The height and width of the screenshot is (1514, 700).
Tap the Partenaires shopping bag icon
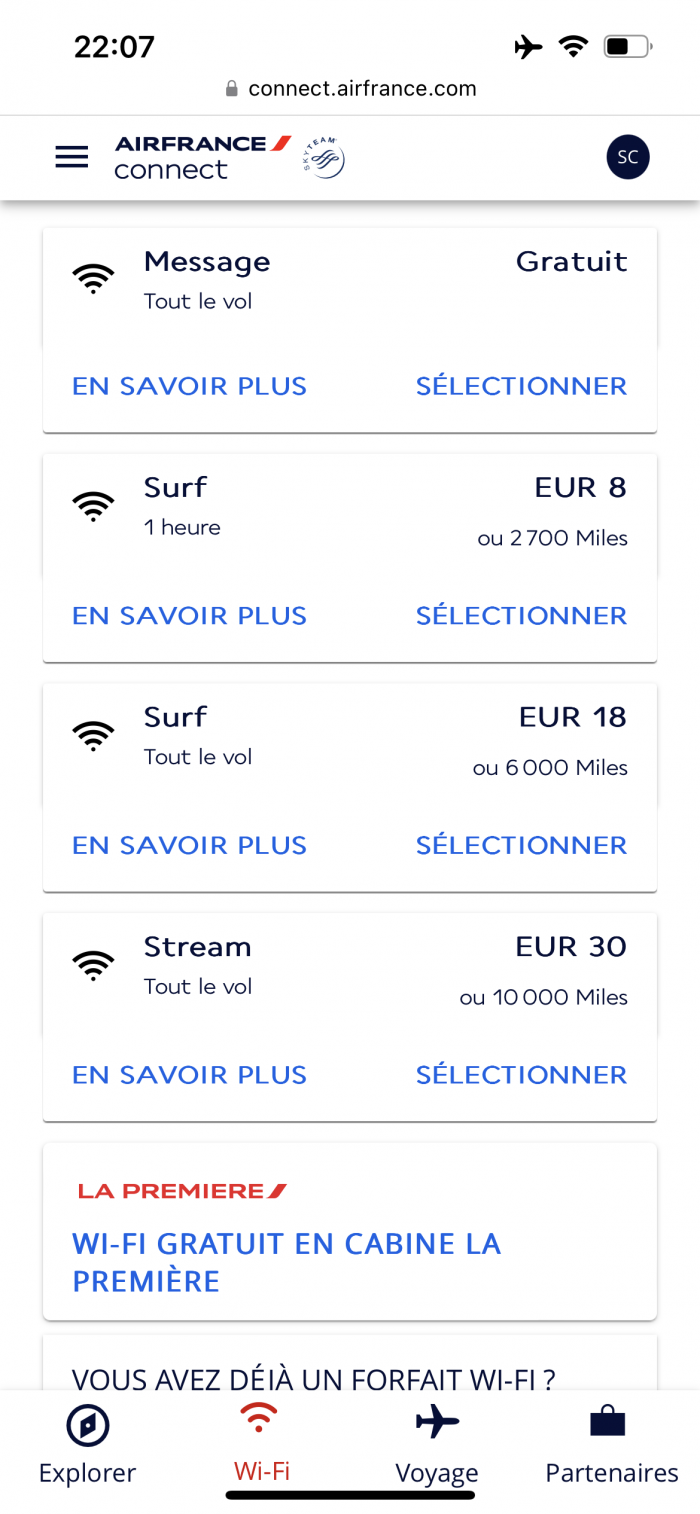608,1422
